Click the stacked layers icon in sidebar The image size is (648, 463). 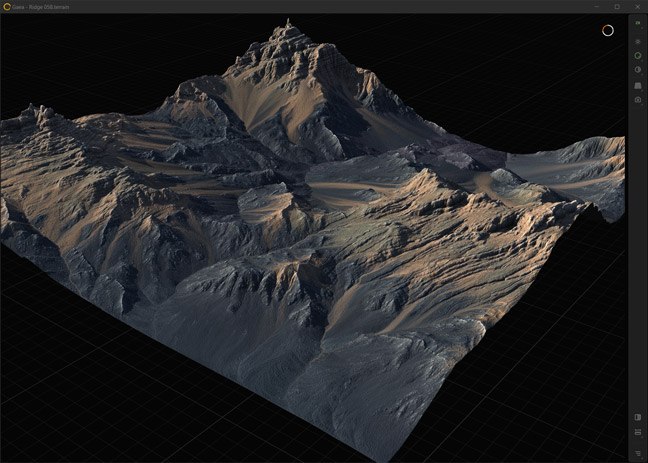[638, 41]
